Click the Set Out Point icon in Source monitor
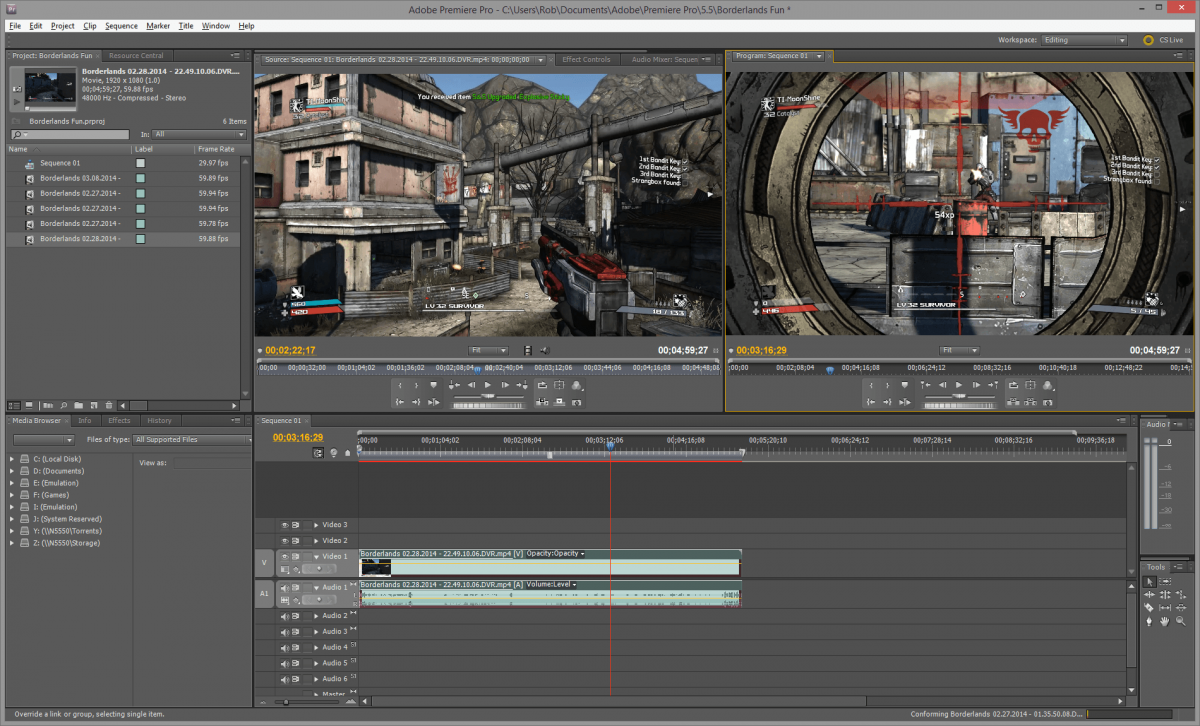 pos(416,385)
